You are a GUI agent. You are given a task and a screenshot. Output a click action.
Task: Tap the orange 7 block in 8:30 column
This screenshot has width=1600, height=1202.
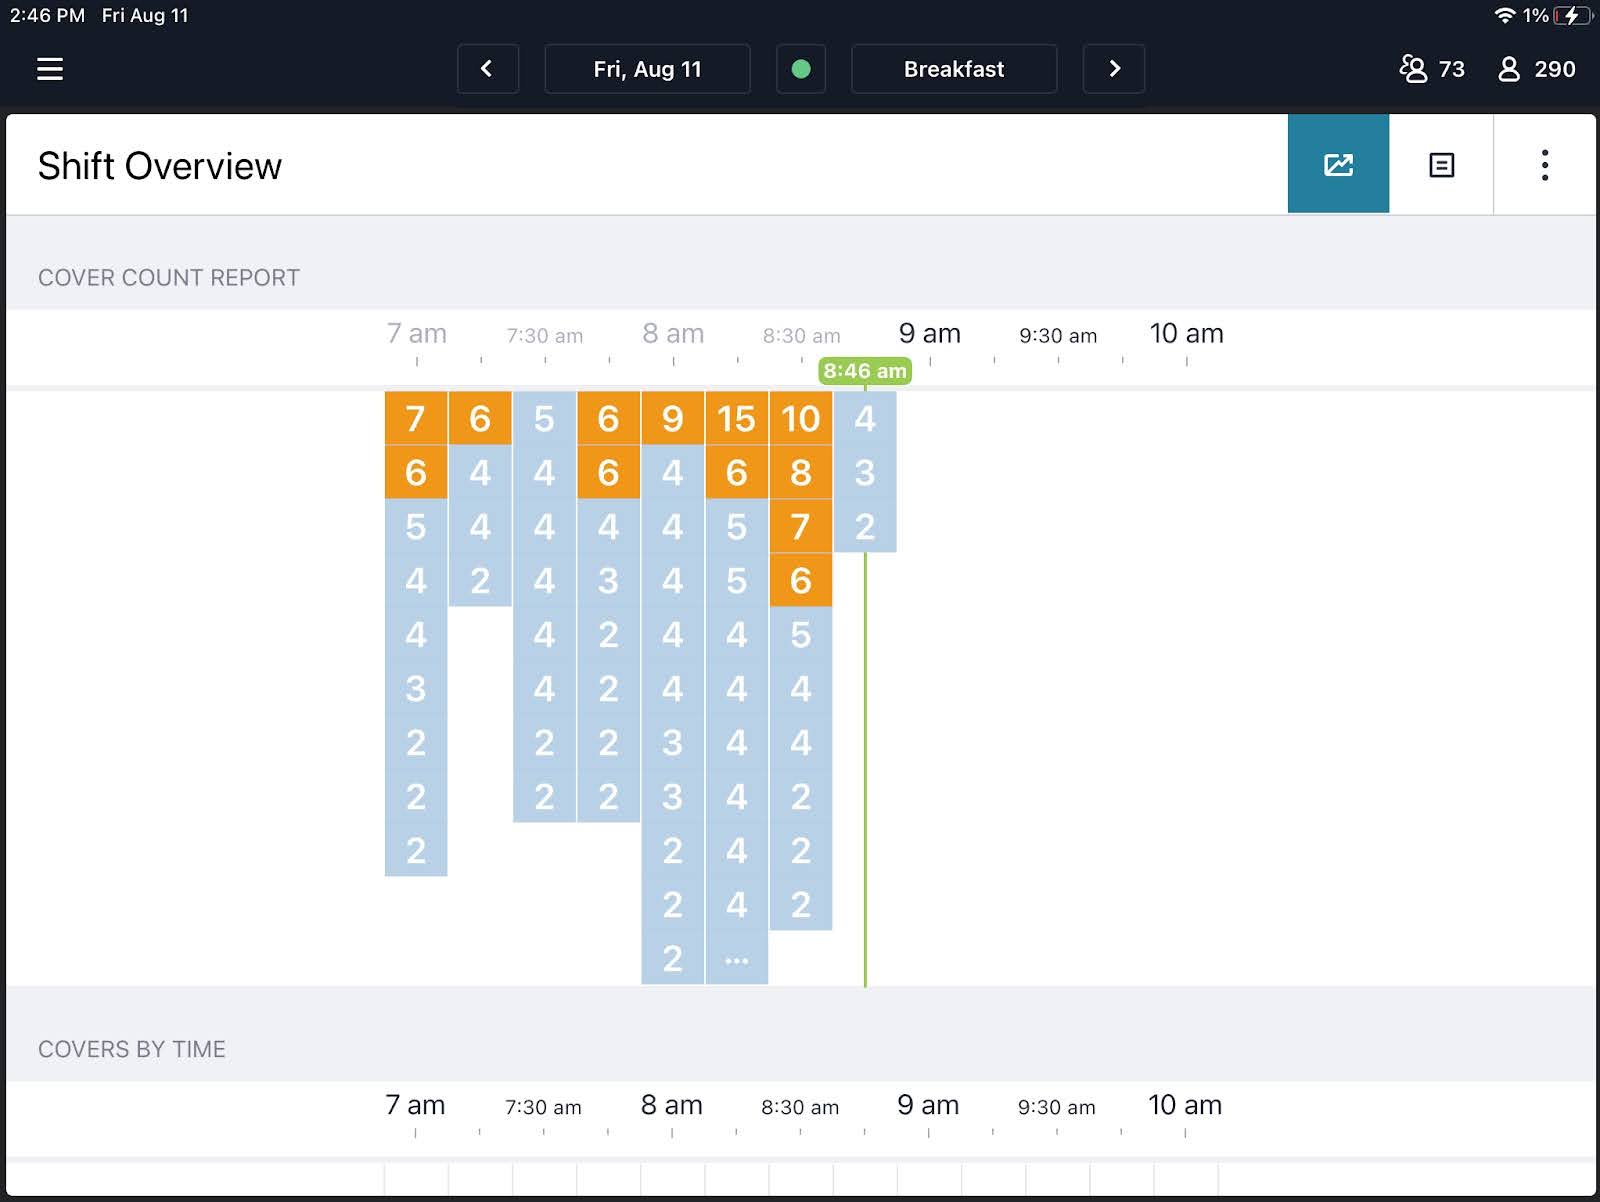point(801,526)
